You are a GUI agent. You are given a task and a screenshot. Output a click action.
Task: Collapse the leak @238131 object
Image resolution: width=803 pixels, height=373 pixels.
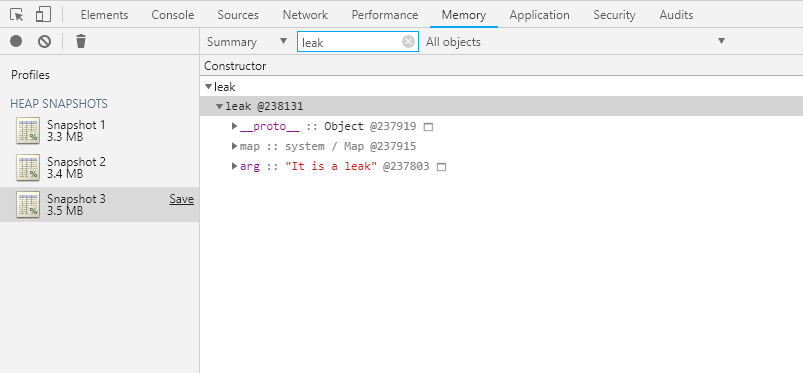[219, 107]
